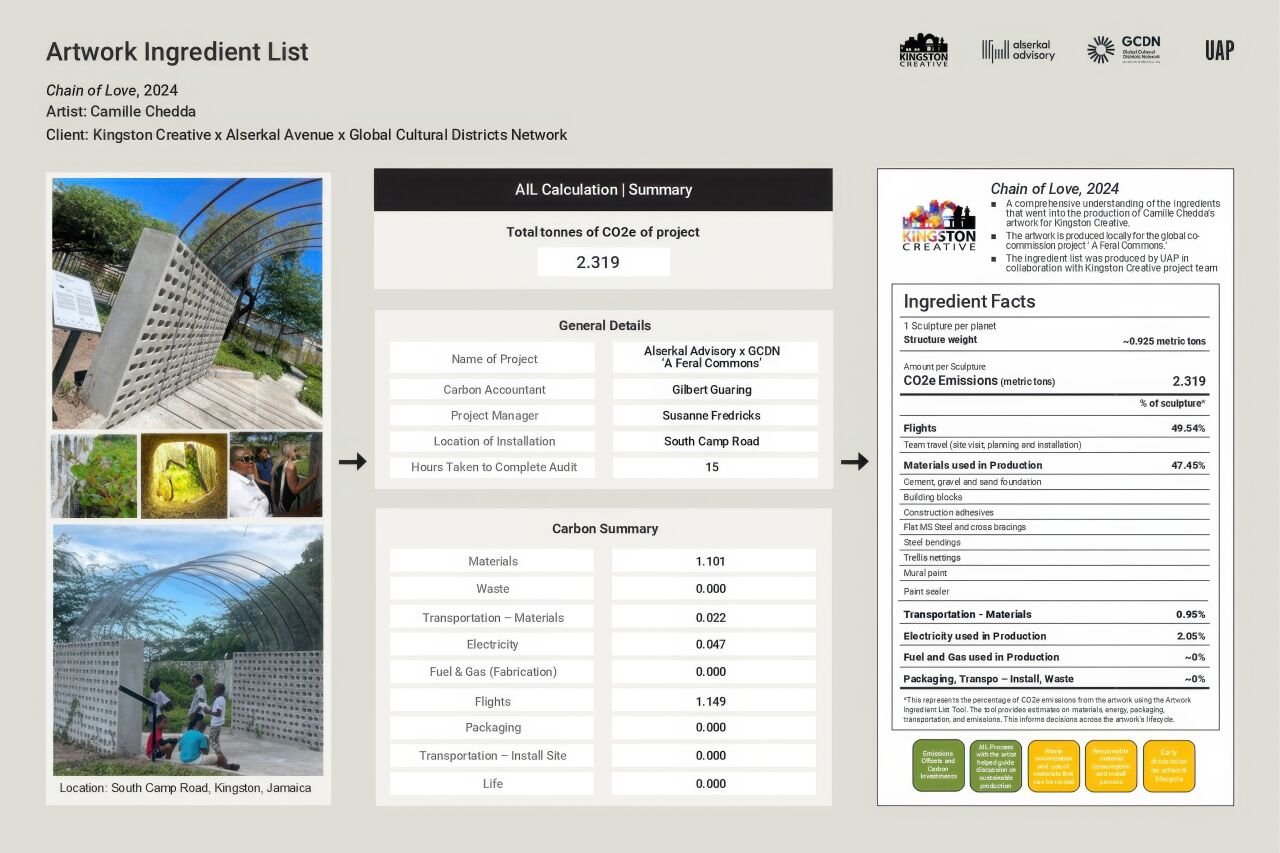
Task: Select the Carbon Accountant label cell
Action: (x=493, y=389)
